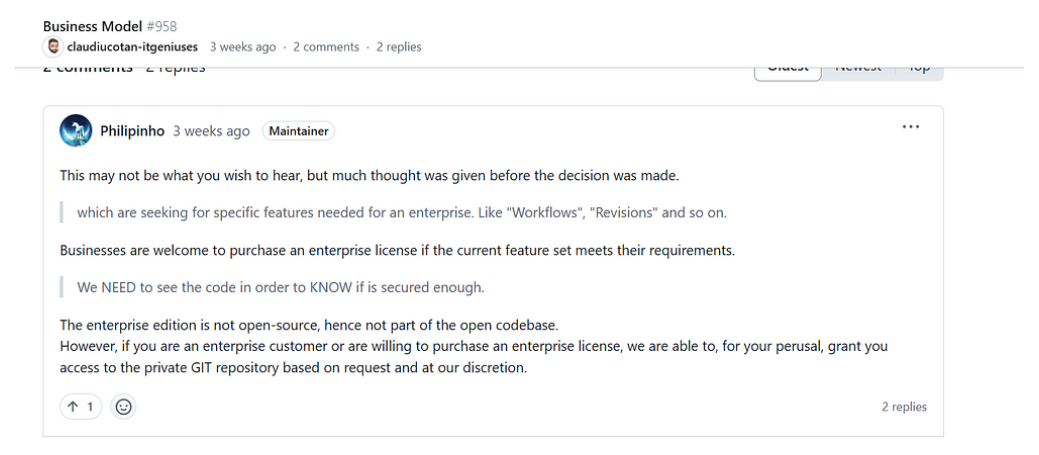Image resolution: width=1039 pixels, height=455 pixels.
Task: Click the Maintainer badge
Action: (x=298, y=131)
